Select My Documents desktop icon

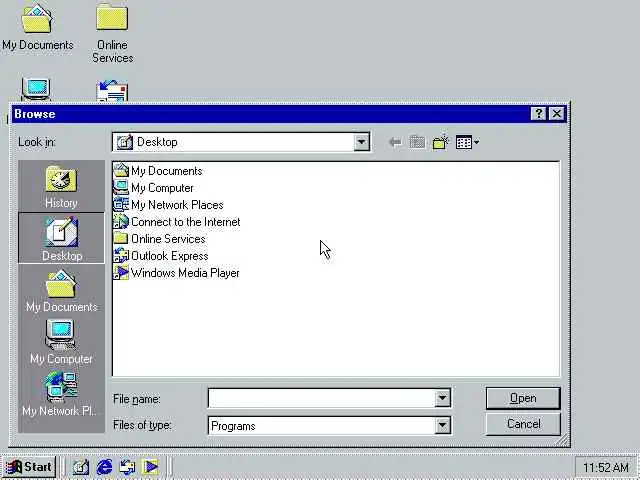pyautogui.click(x=38, y=27)
